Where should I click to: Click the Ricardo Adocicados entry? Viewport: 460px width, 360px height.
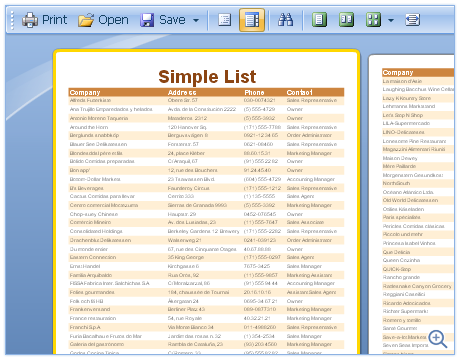click(406, 303)
